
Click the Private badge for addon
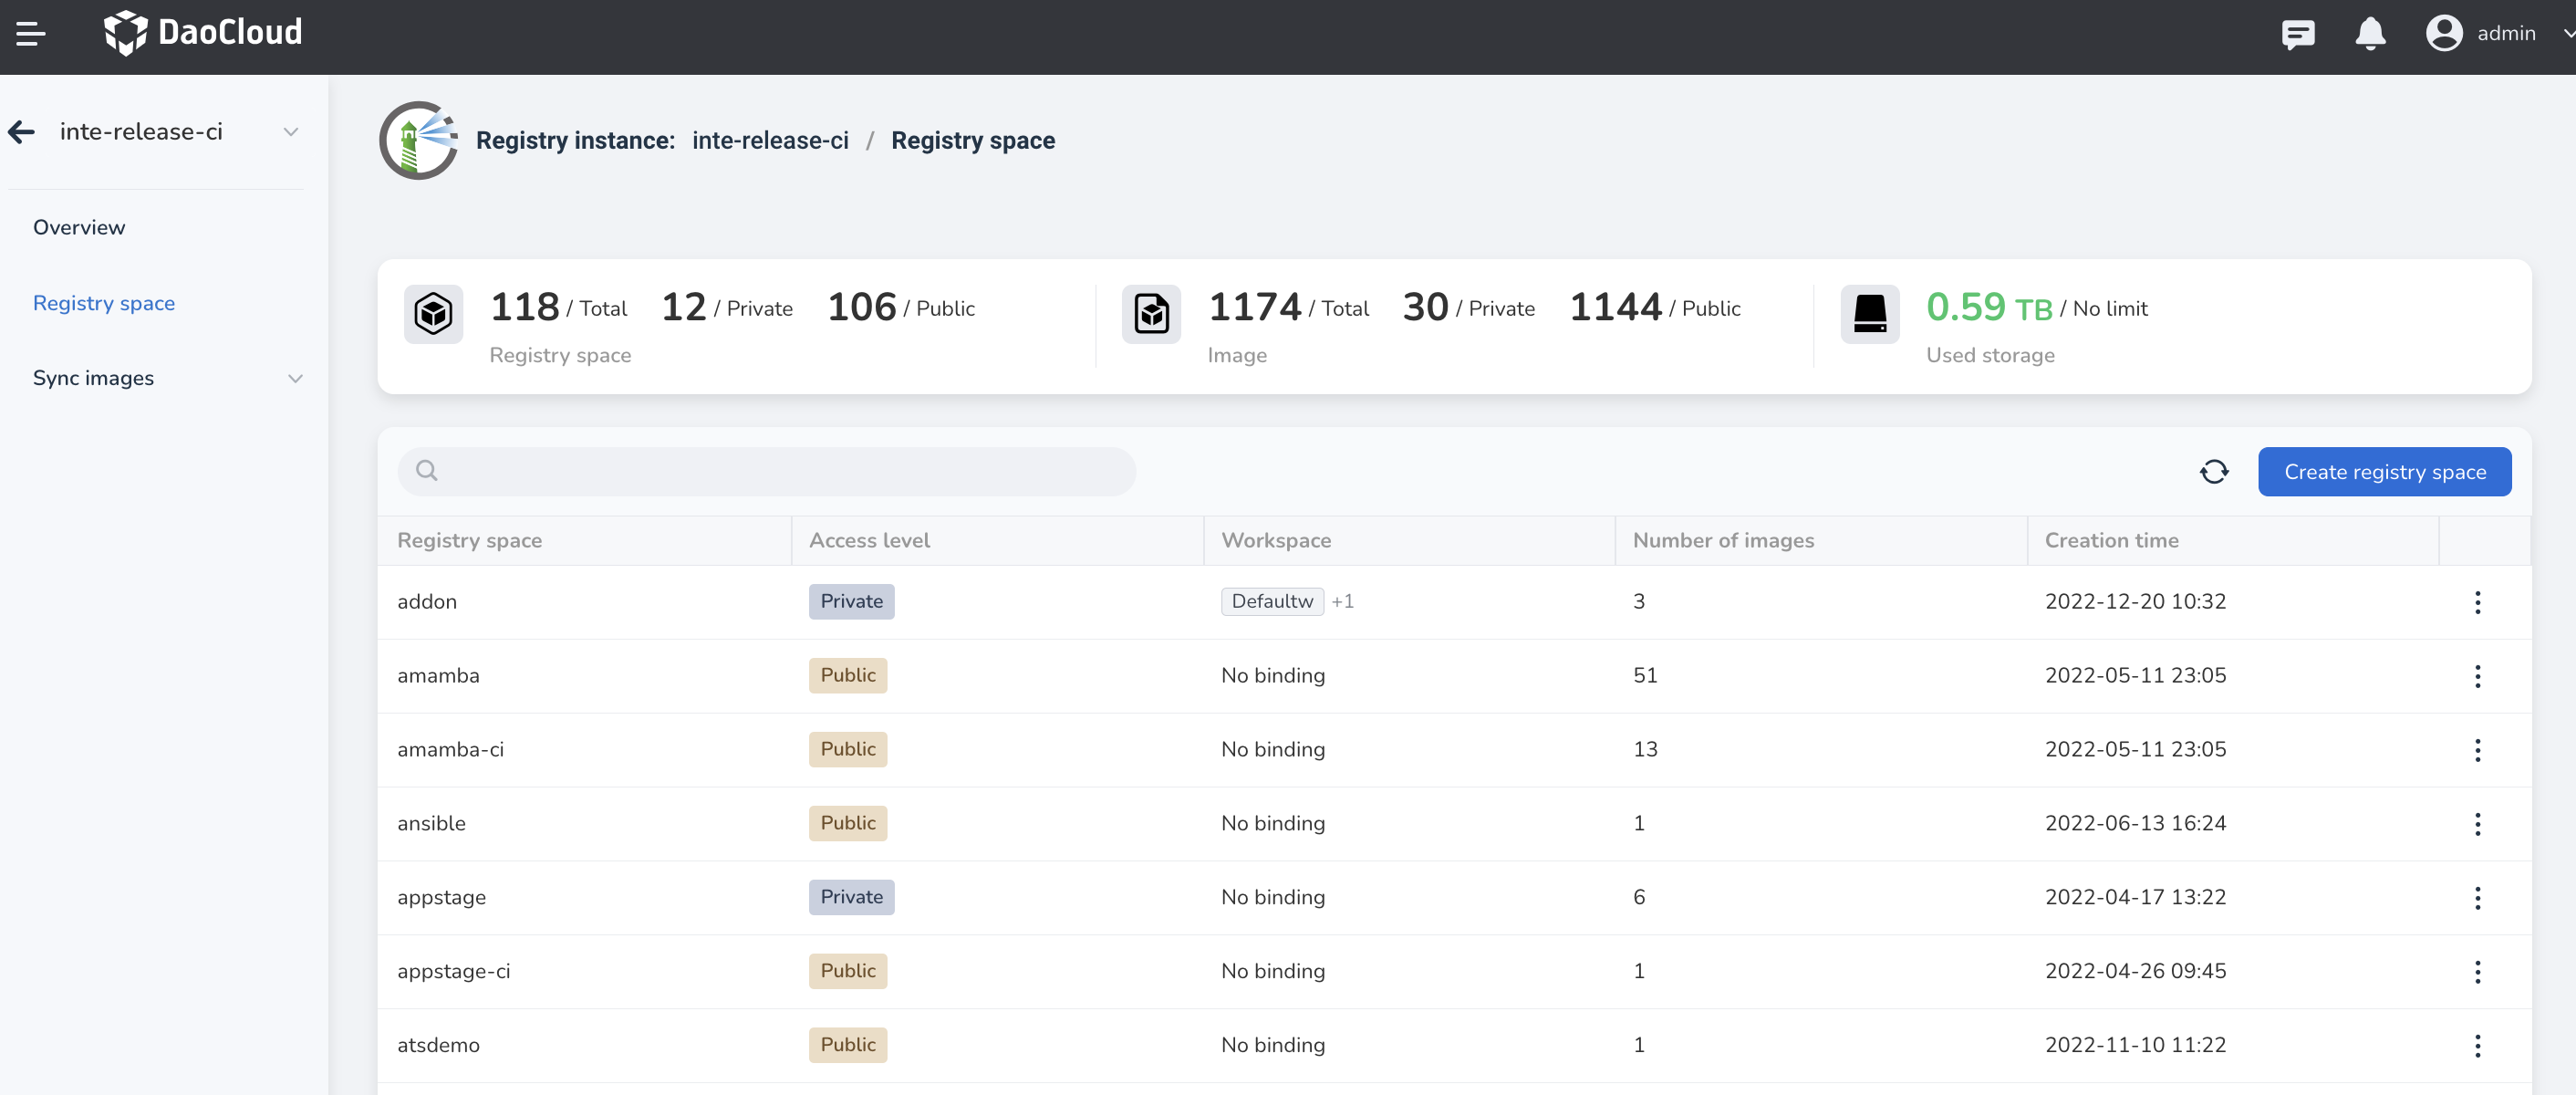(x=851, y=601)
